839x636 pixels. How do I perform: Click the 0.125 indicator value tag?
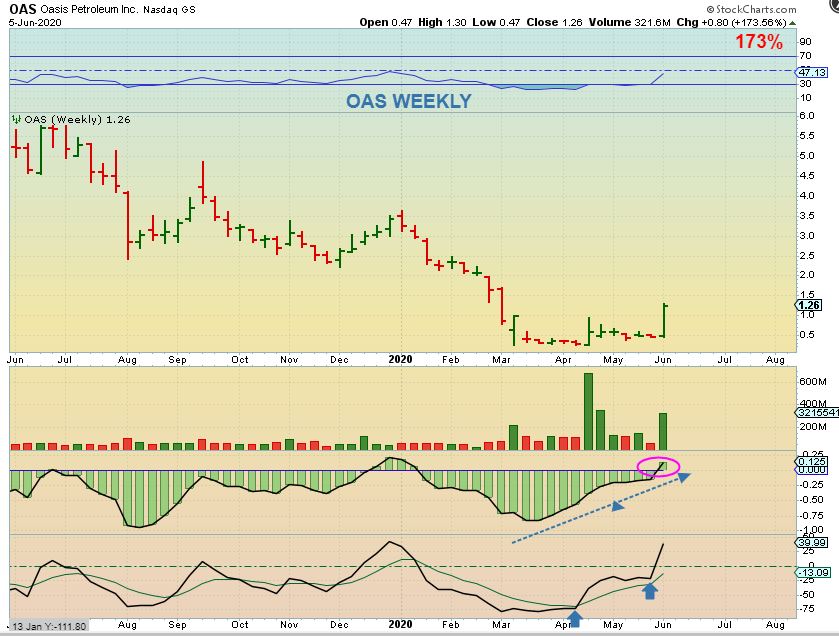pyautogui.click(x=812, y=461)
